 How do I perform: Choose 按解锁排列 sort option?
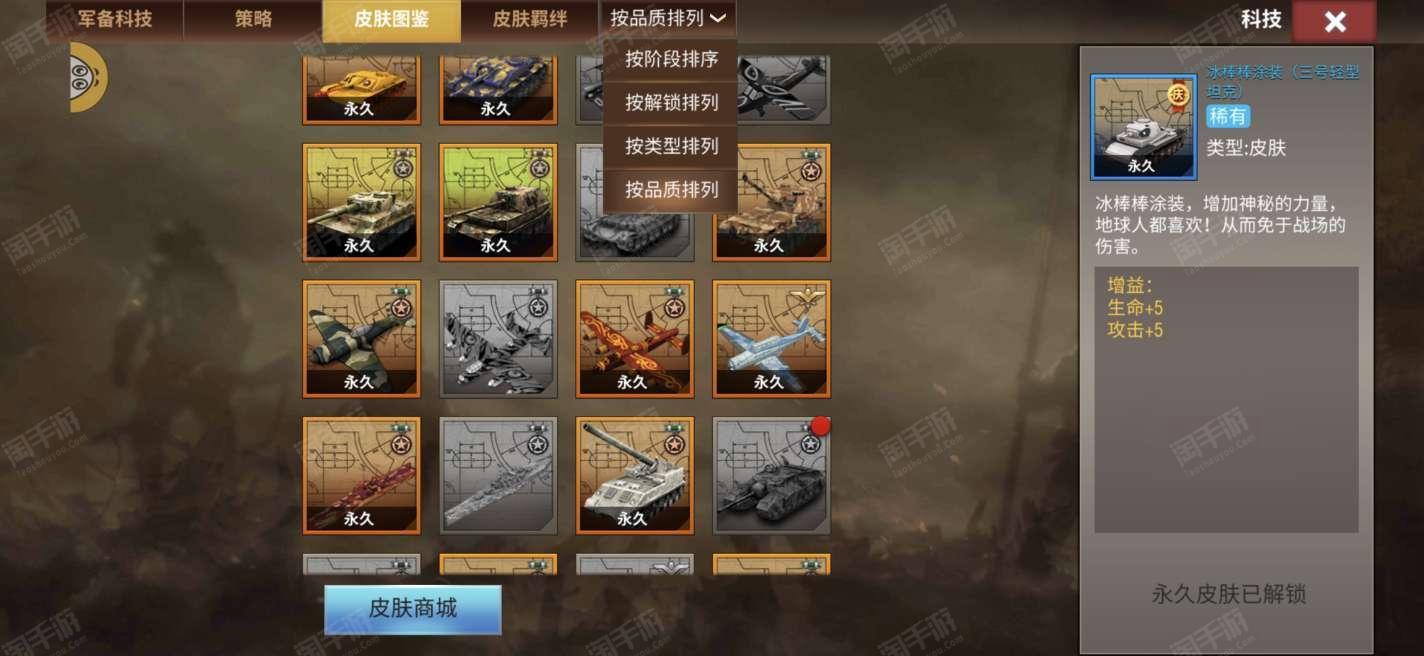(x=671, y=103)
